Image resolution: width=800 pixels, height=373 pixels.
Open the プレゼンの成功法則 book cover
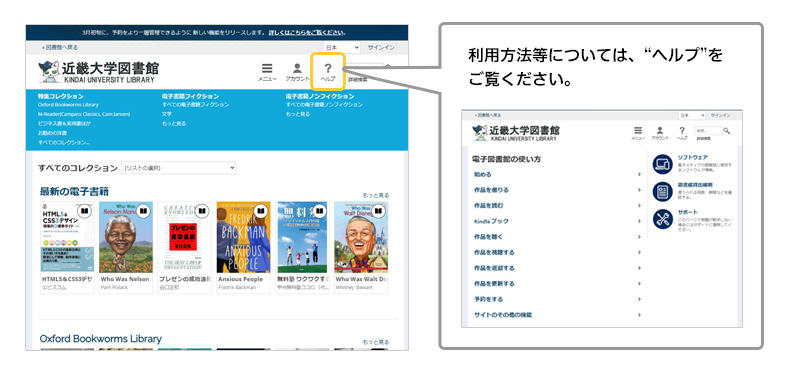[185, 237]
